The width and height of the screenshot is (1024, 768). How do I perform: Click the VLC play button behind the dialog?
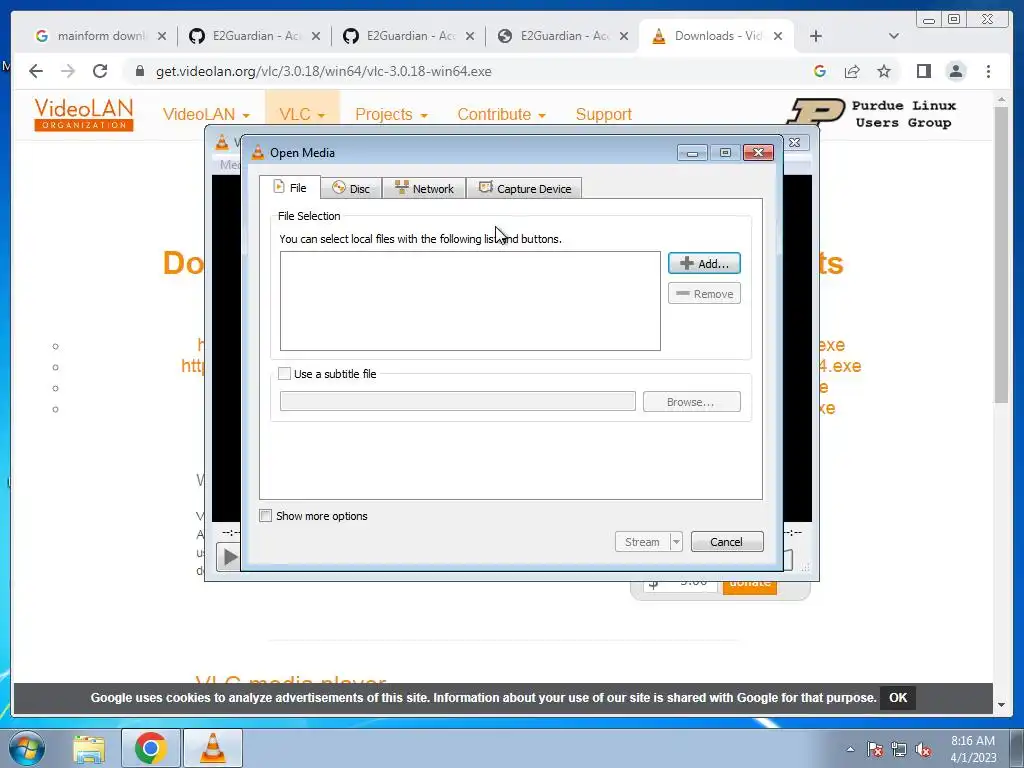(229, 557)
